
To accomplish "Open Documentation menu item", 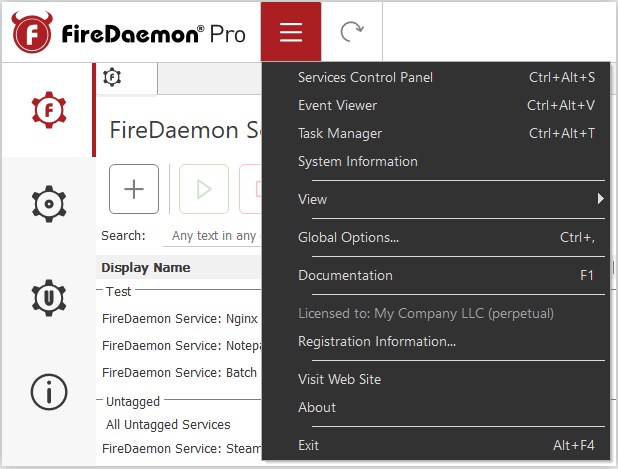I will (x=436, y=275).
